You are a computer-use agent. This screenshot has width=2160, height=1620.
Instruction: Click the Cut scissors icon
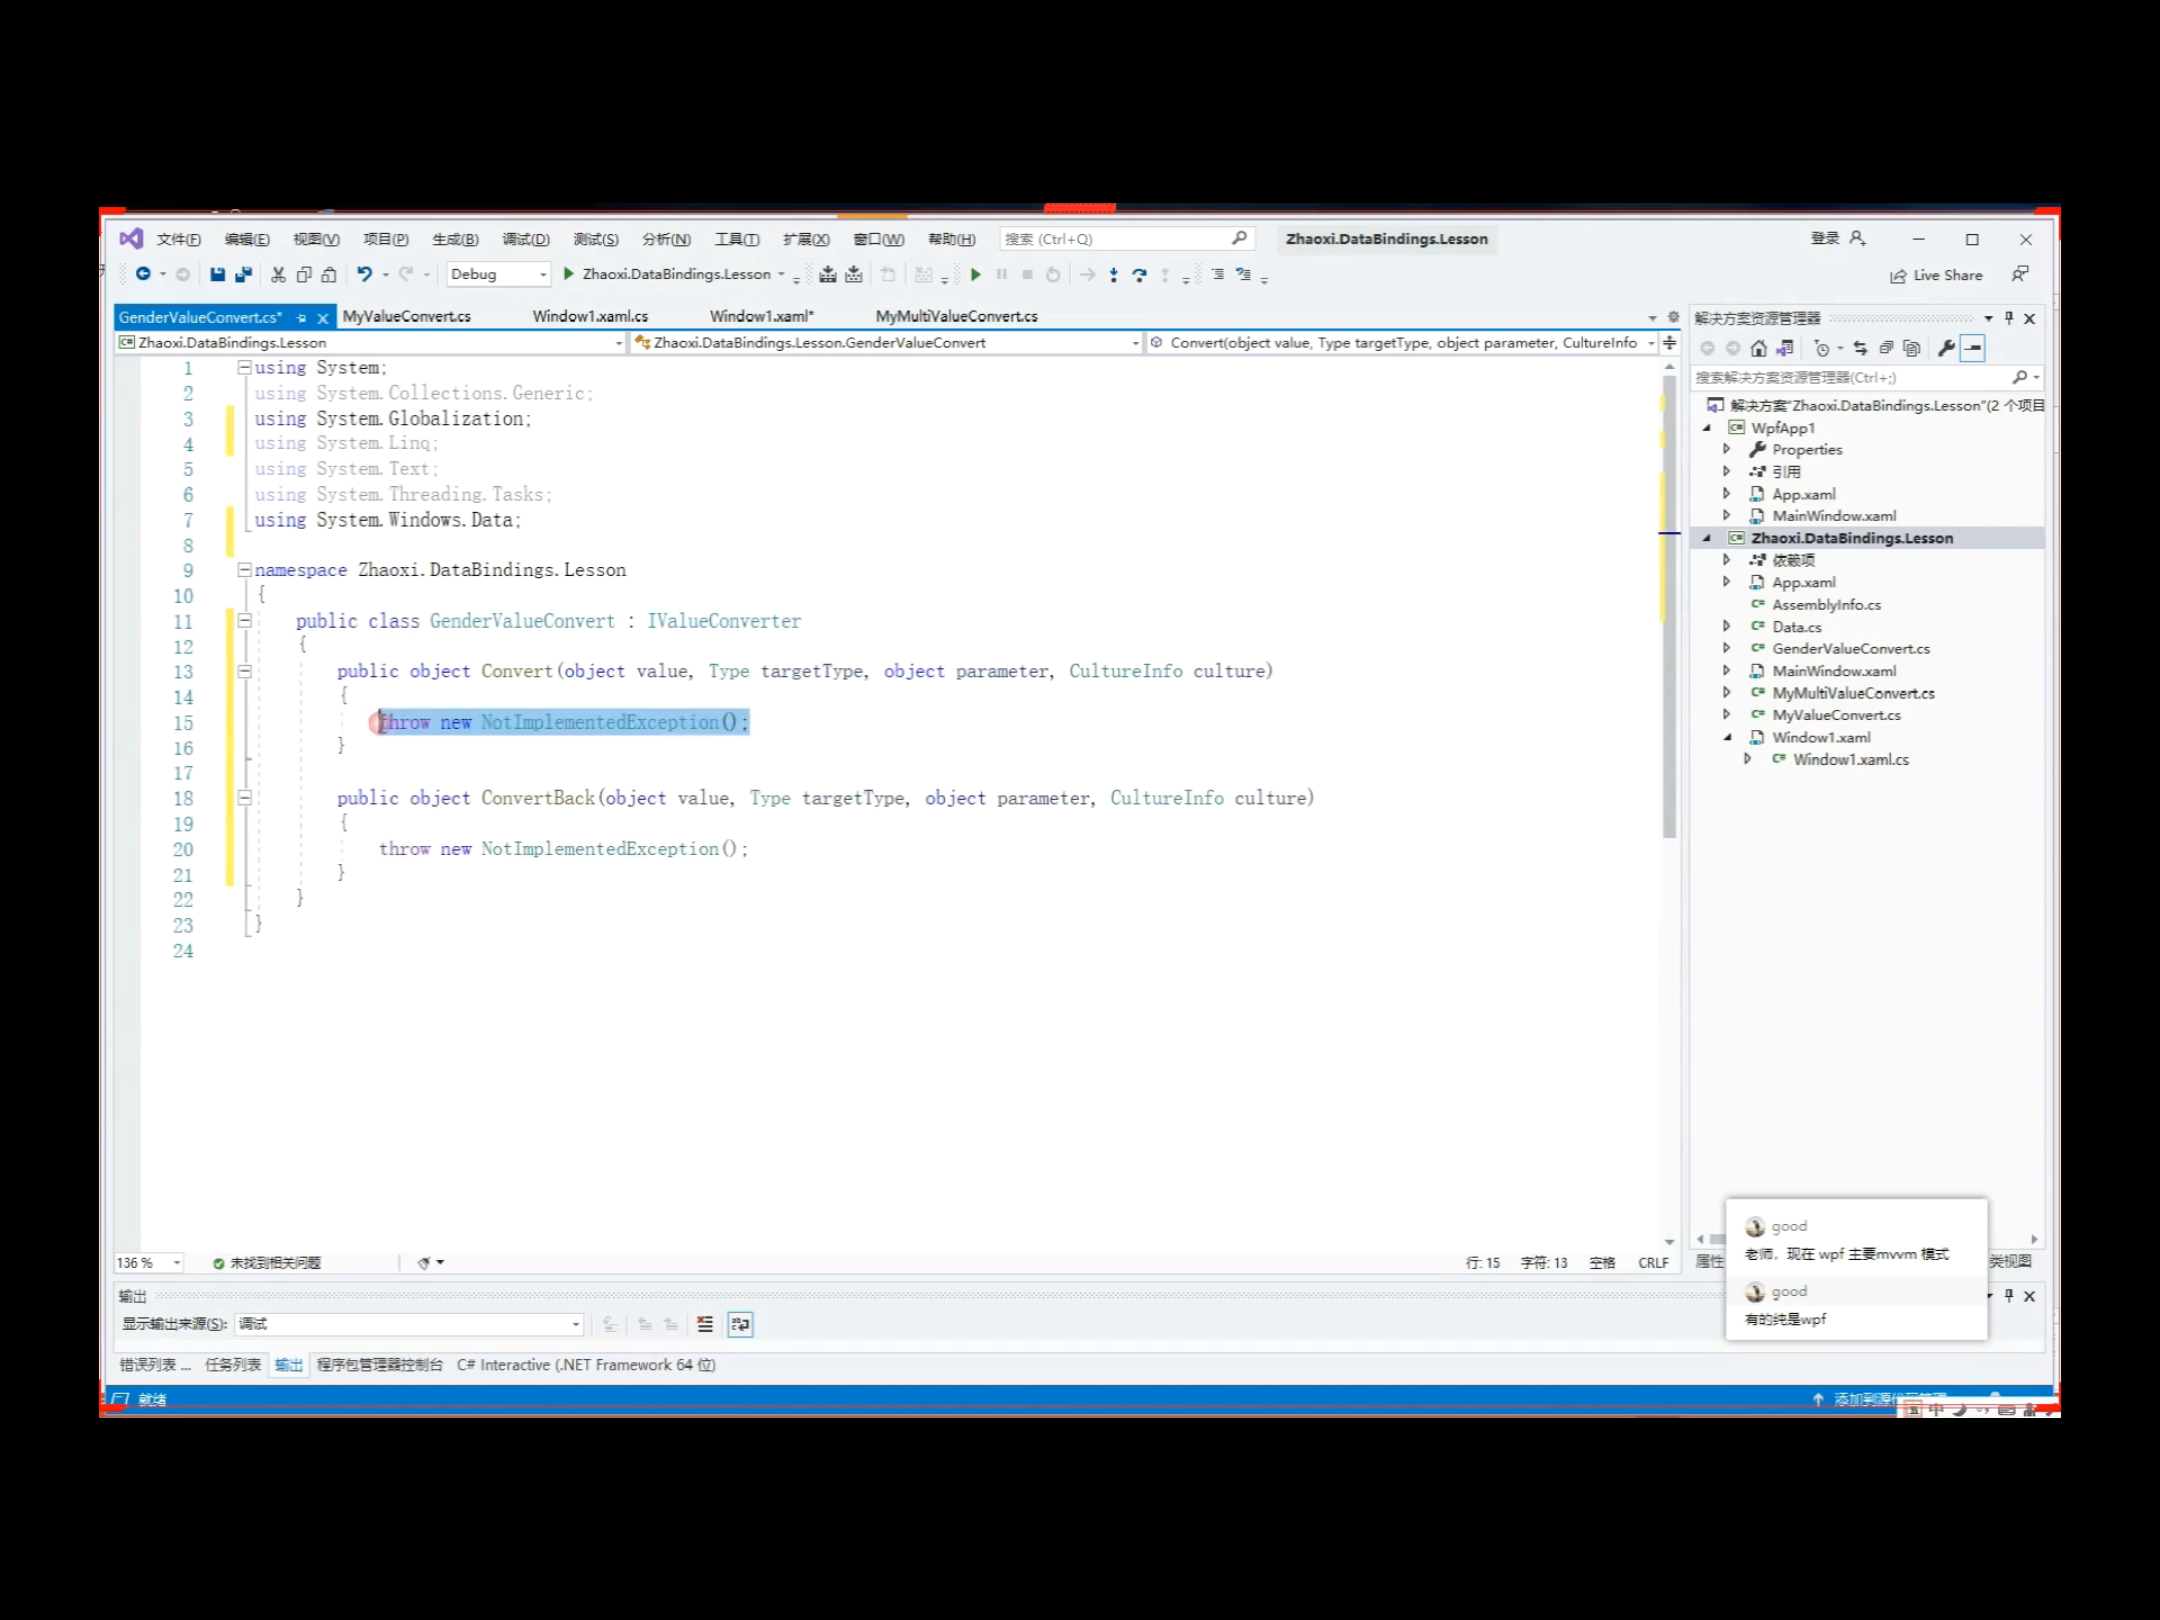pos(278,274)
